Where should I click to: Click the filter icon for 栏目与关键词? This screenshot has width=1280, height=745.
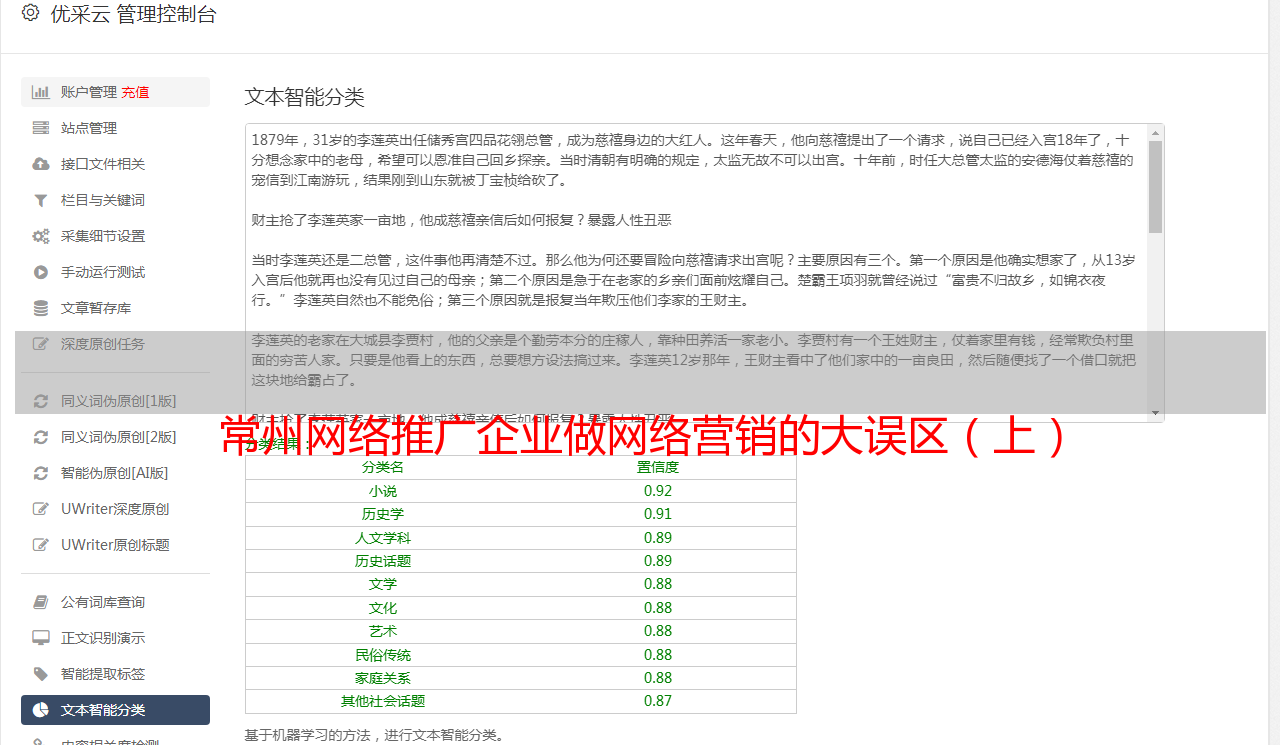[x=41, y=200]
